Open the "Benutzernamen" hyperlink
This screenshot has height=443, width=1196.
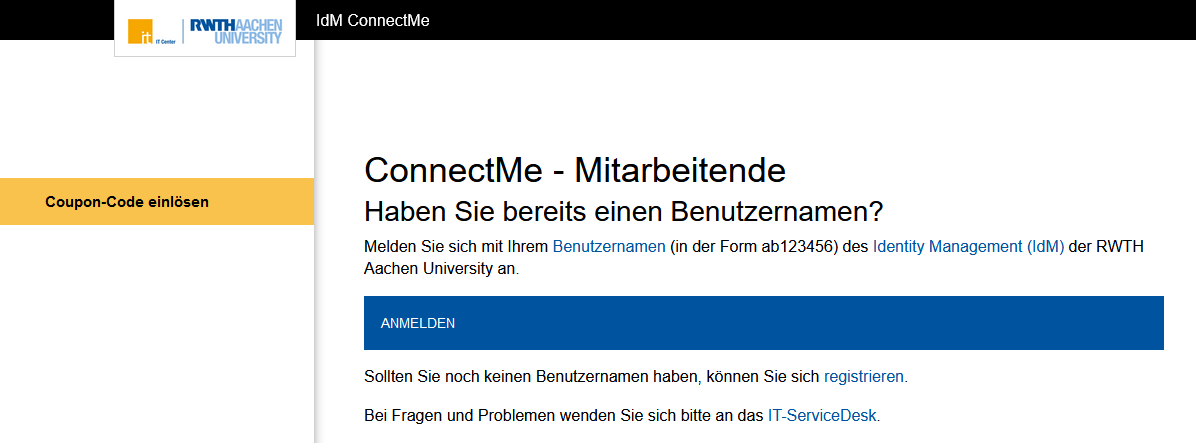(609, 246)
